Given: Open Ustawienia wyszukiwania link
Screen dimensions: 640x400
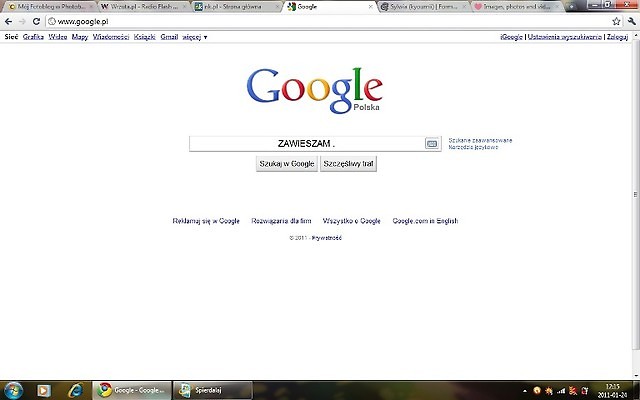Looking at the screenshot, I should pyautogui.click(x=564, y=37).
